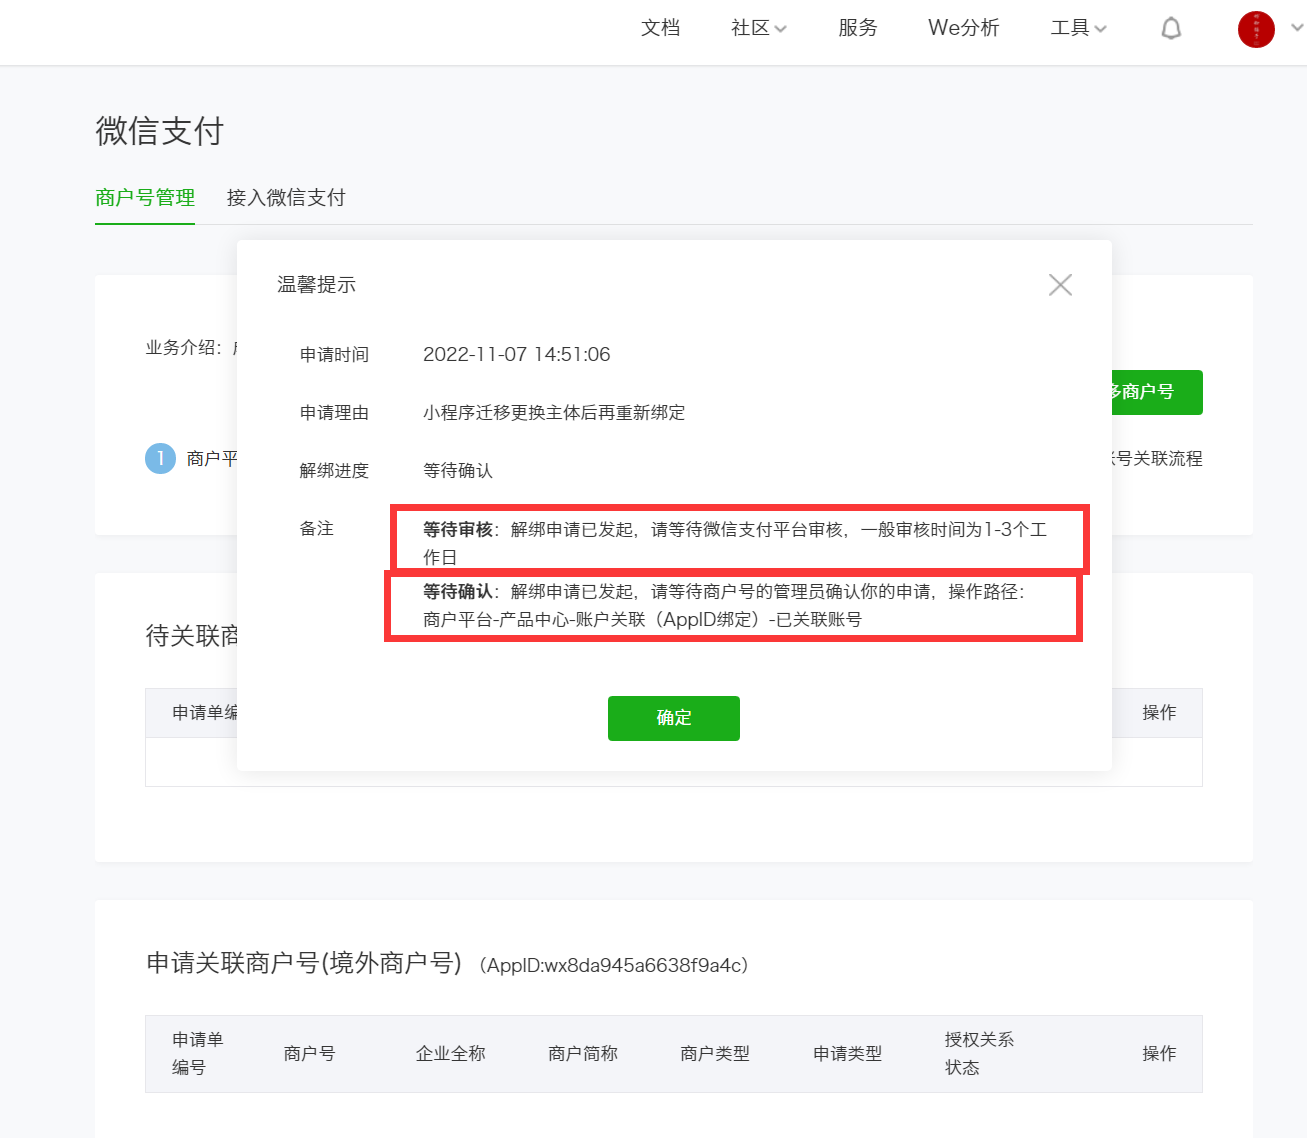Open the 文档 menu item

tap(660, 28)
